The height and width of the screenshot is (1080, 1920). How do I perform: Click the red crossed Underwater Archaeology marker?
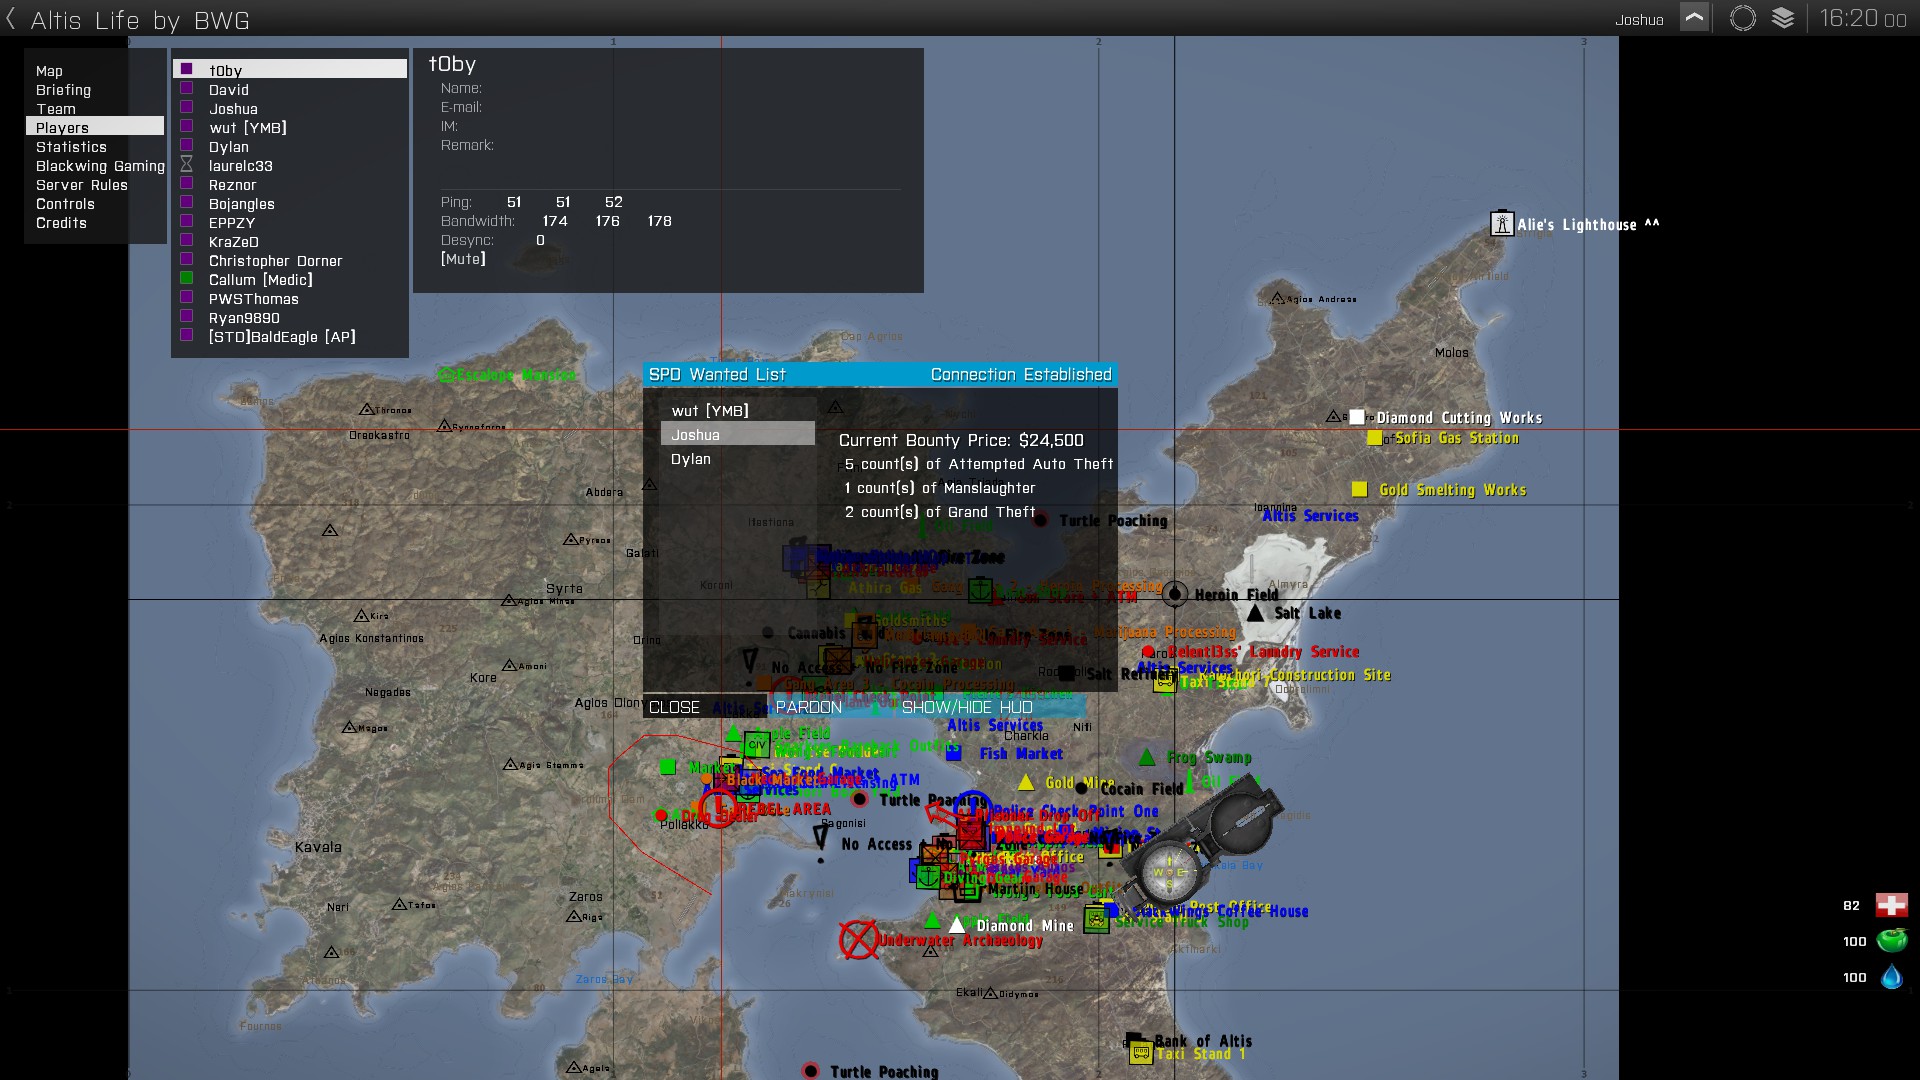click(858, 940)
